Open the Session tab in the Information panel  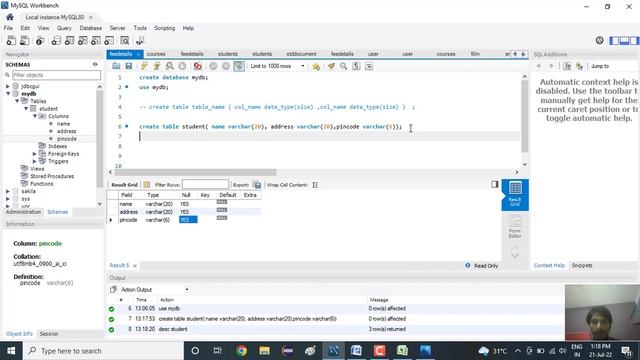click(49, 334)
